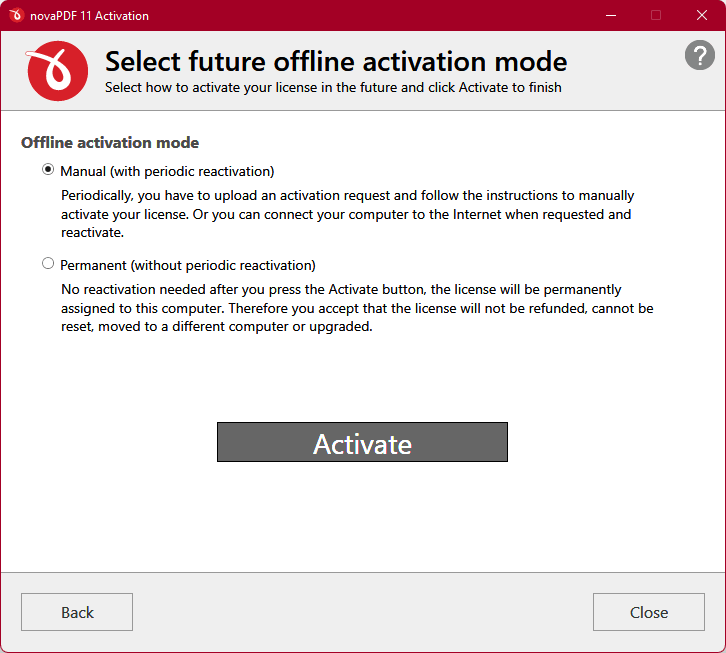Image resolution: width=726 pixels, height=653 pixels.
Task: Go to previous step with Back
Action: (77, 612)
